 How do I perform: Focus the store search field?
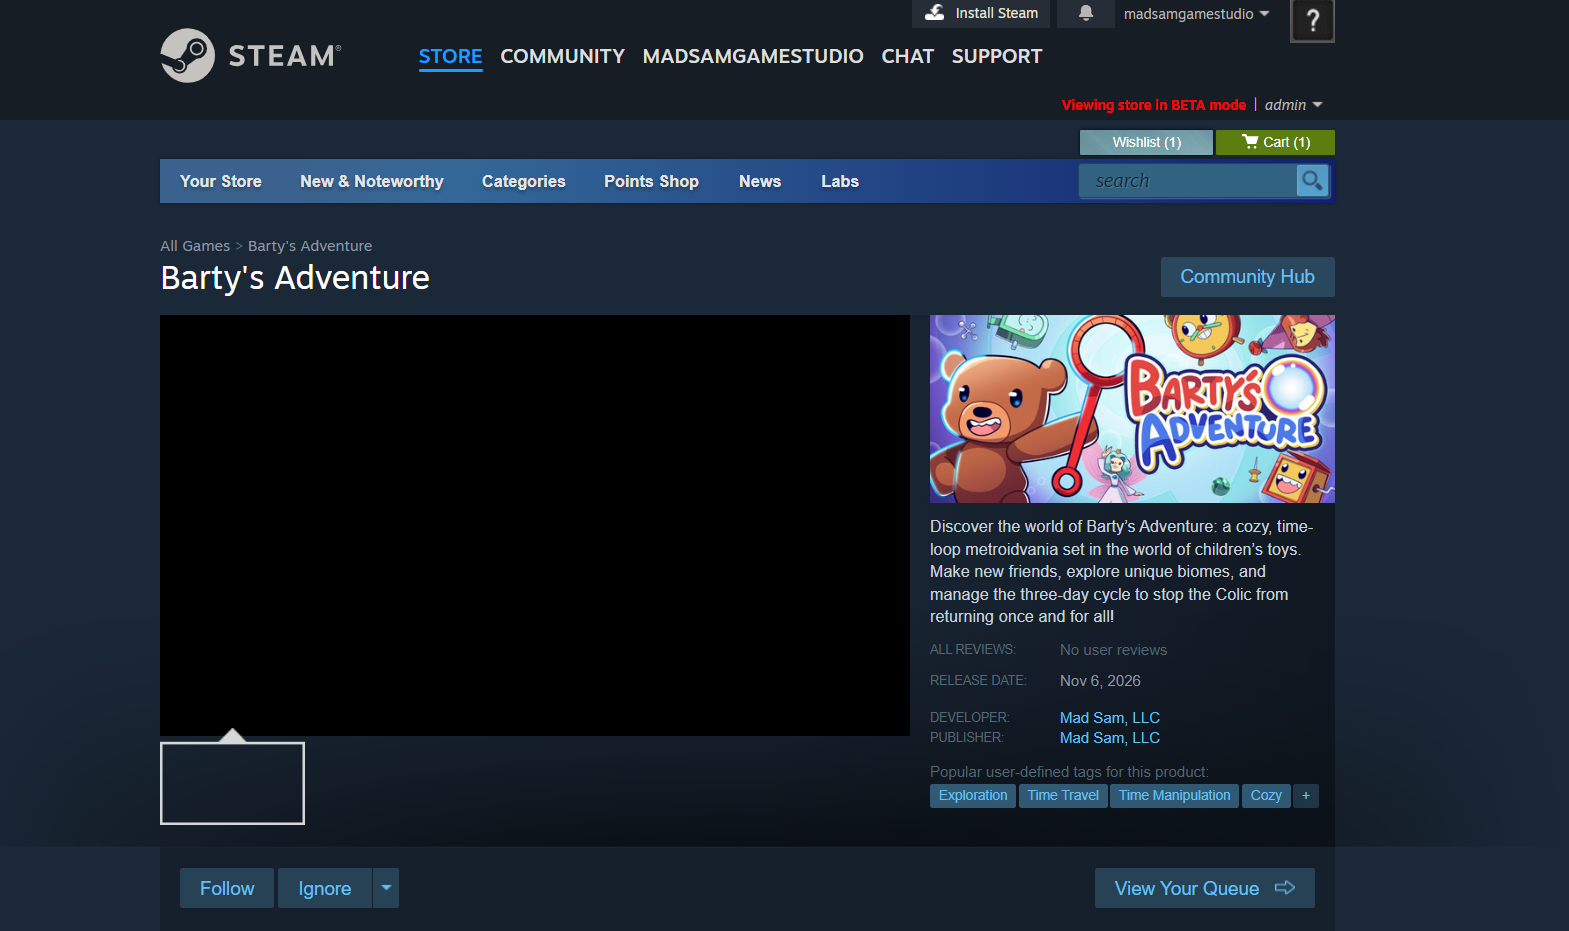[1188, 181]
